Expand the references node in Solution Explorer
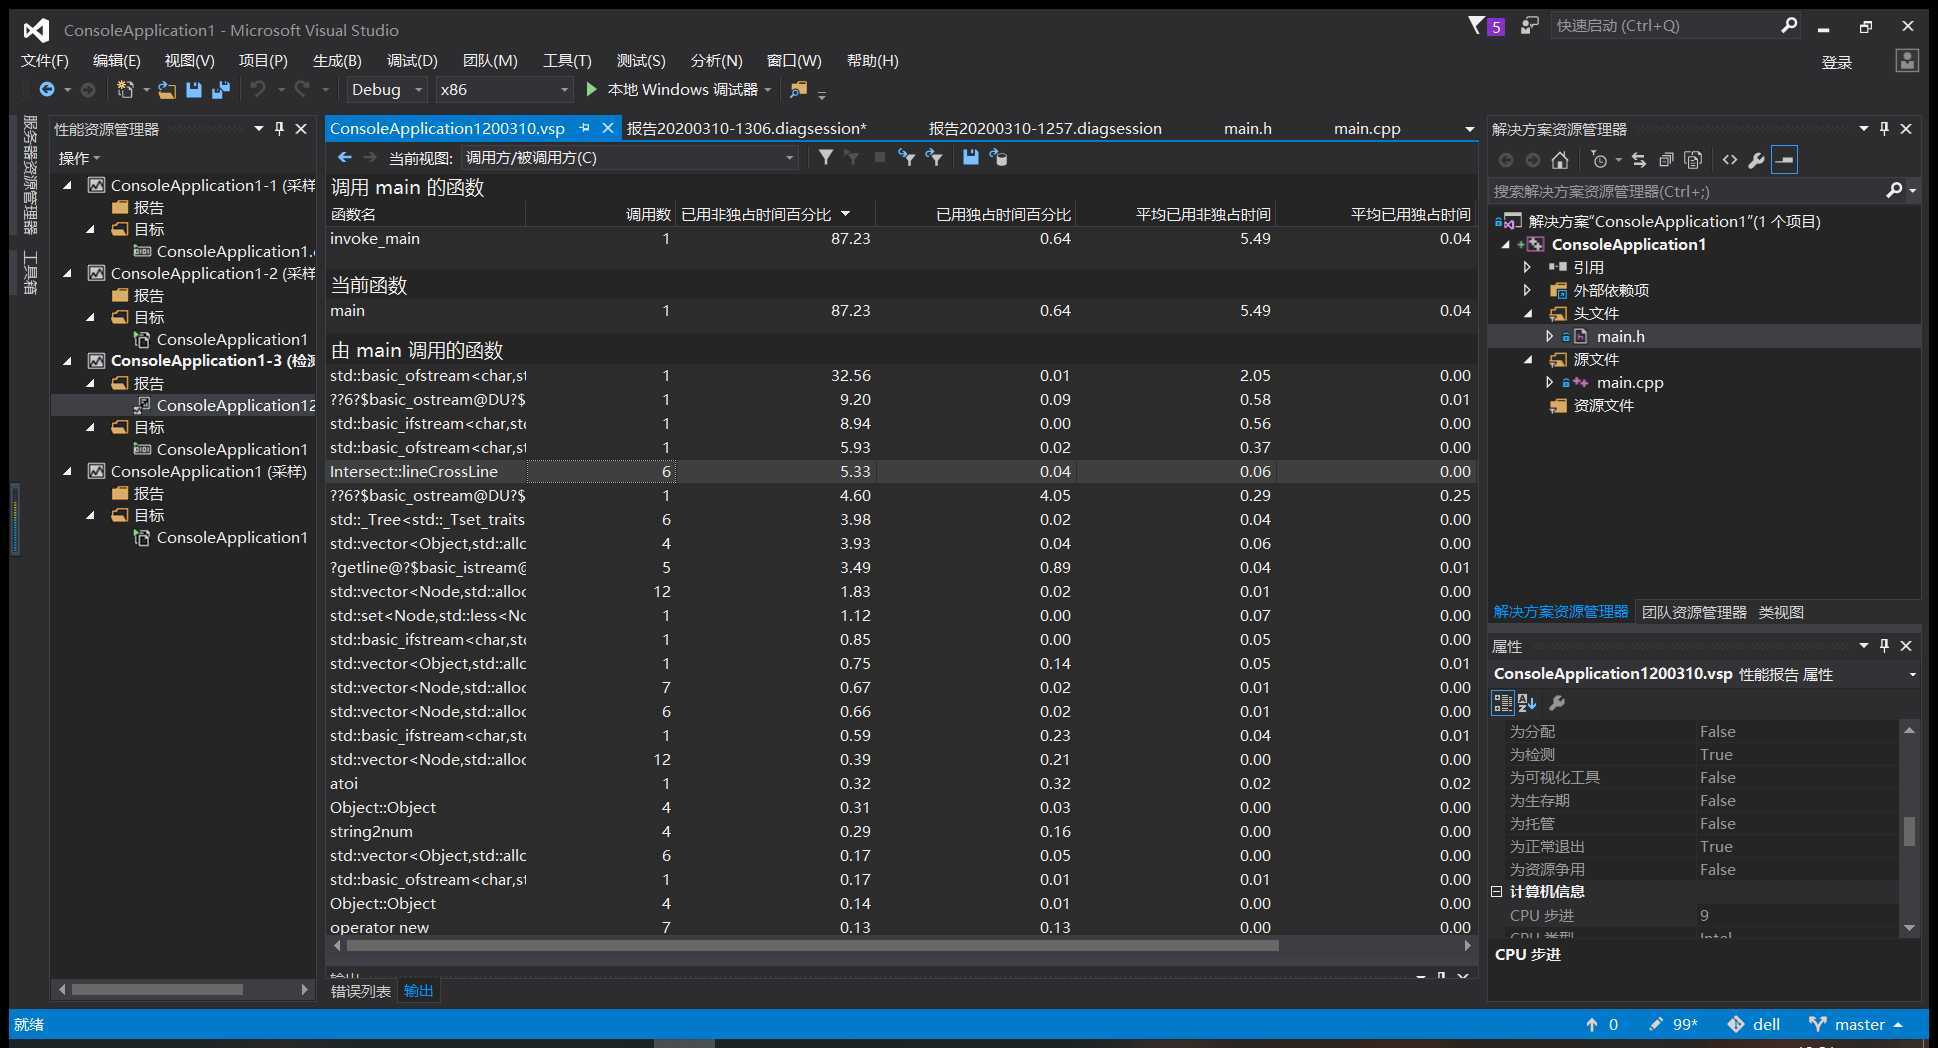The image size is (1938, 1048). point(1527,267)
